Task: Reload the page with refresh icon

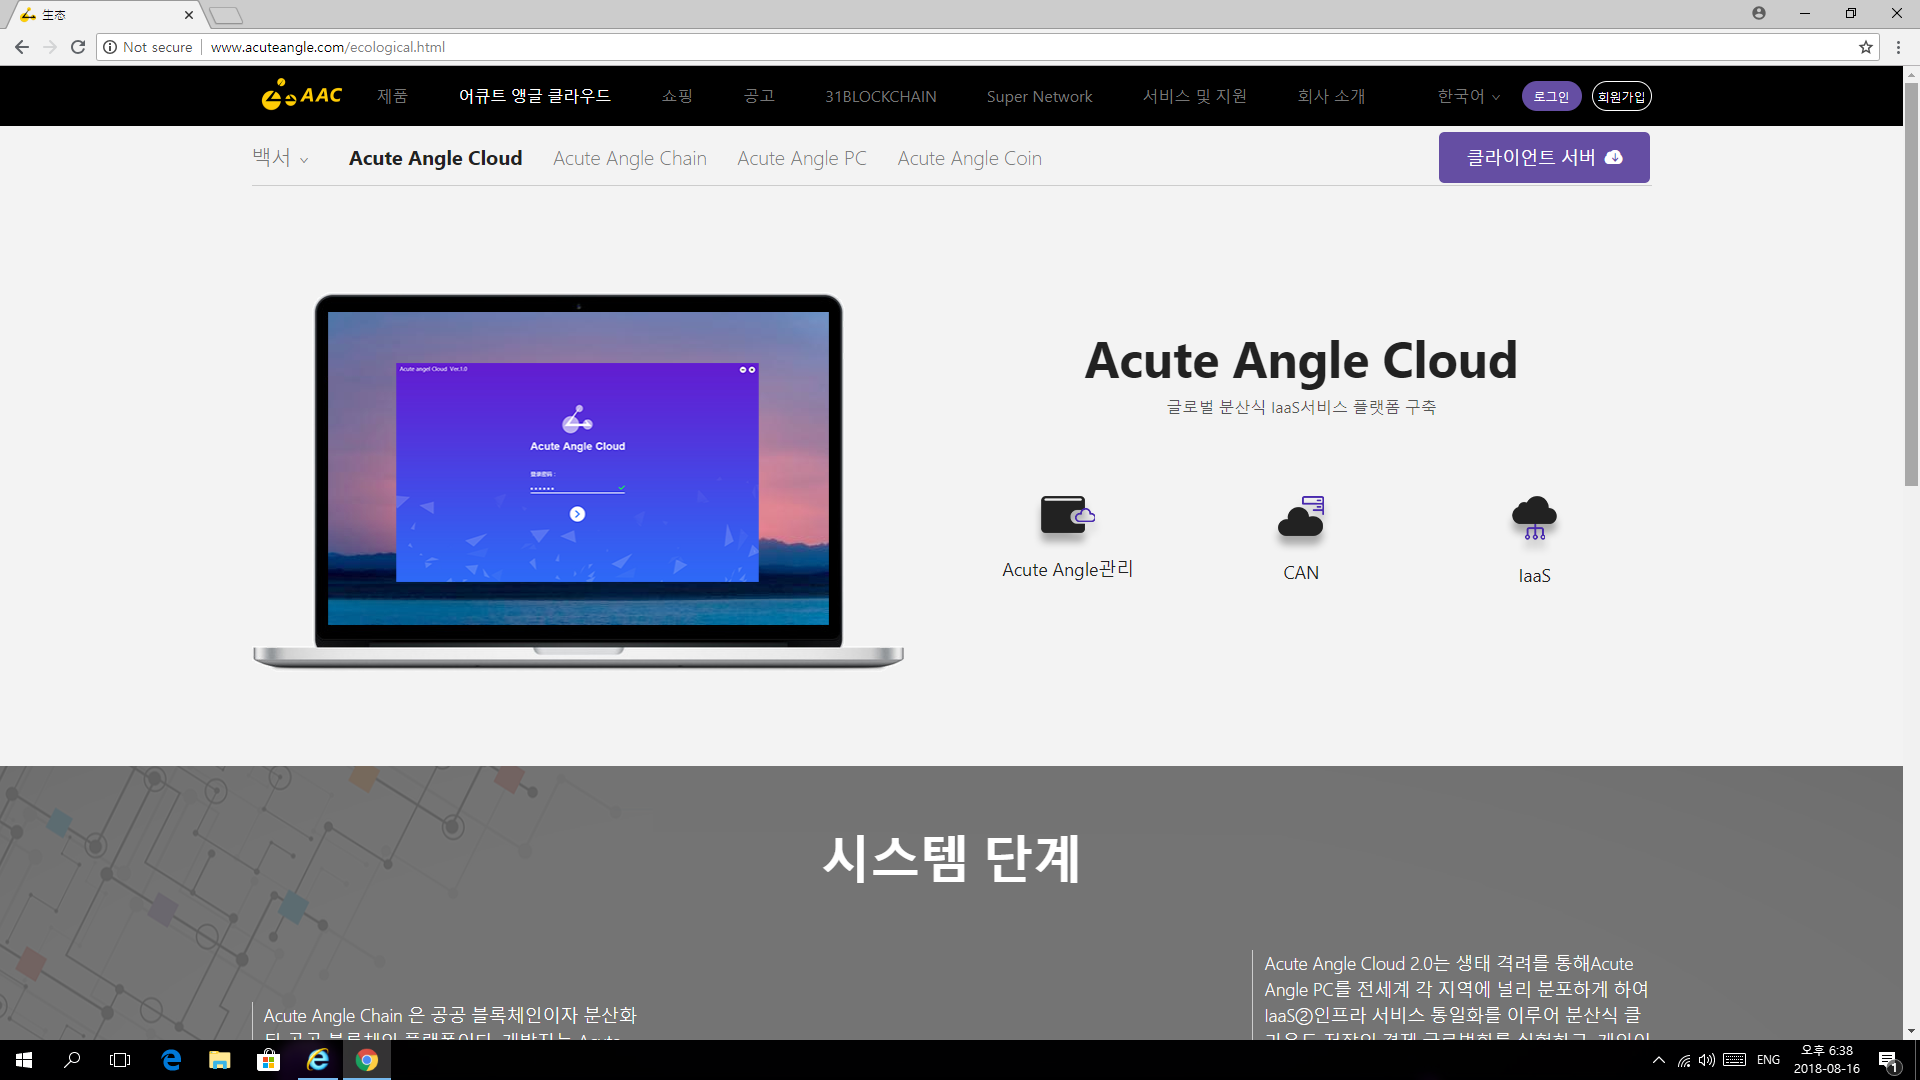Action: click(78, 47)
